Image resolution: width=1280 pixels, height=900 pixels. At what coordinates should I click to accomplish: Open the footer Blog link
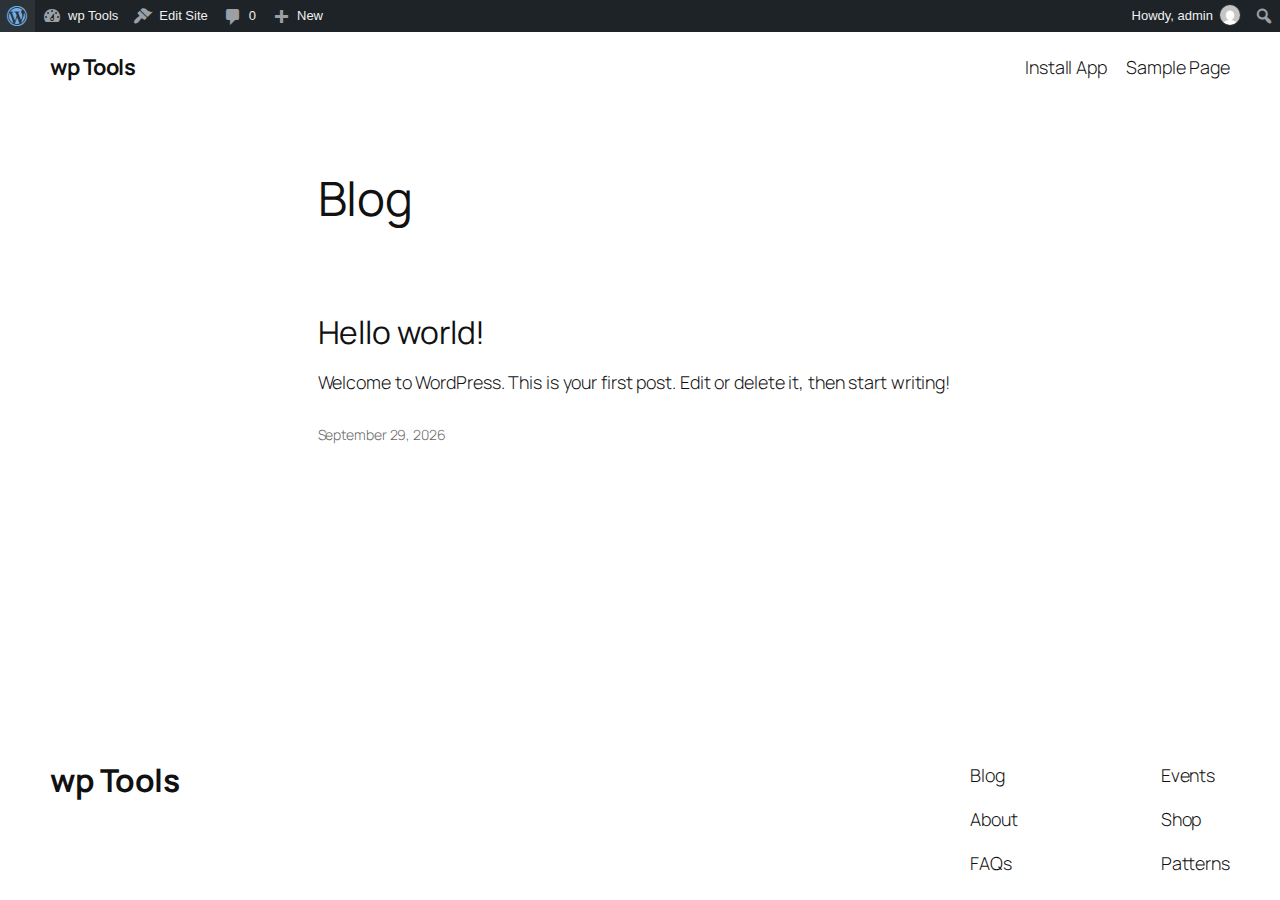(987, 776)
